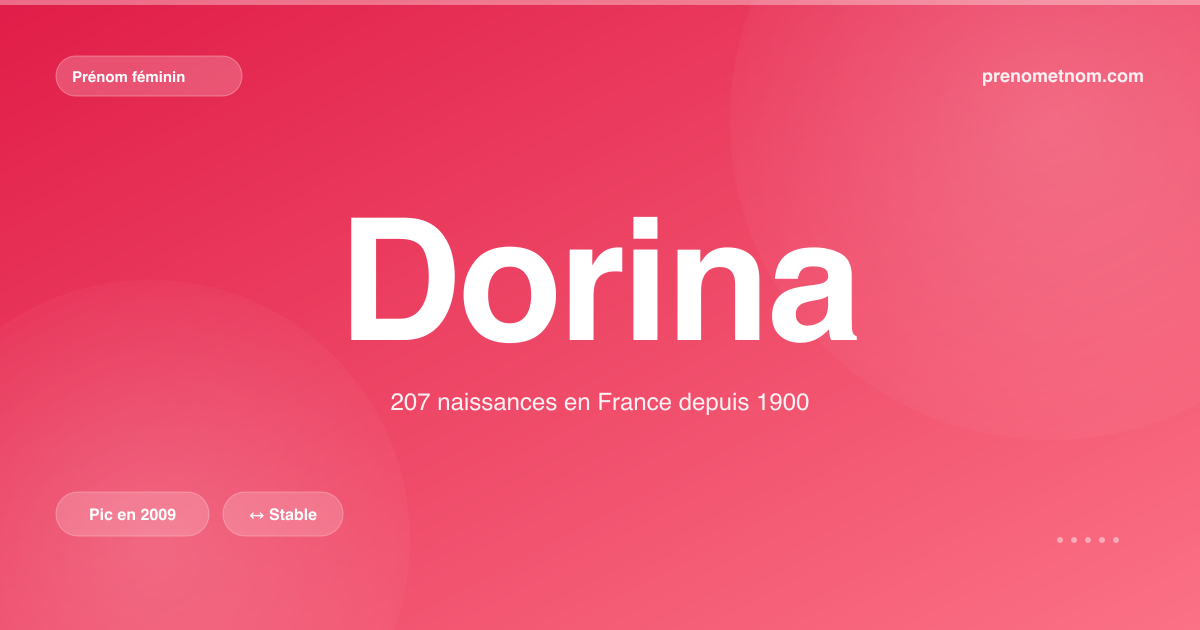This screenshot has height=630, width=1200.
Task: Click "207 naissances en France depuis 1900" text
Action: tap(600, 403)
